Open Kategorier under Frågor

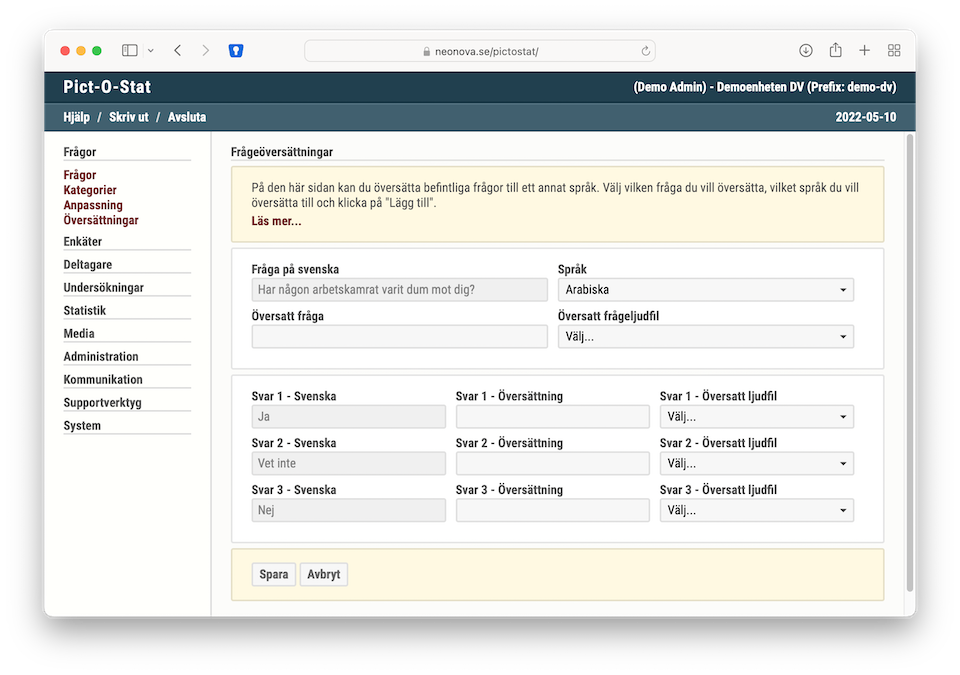(x=90, y=190)
